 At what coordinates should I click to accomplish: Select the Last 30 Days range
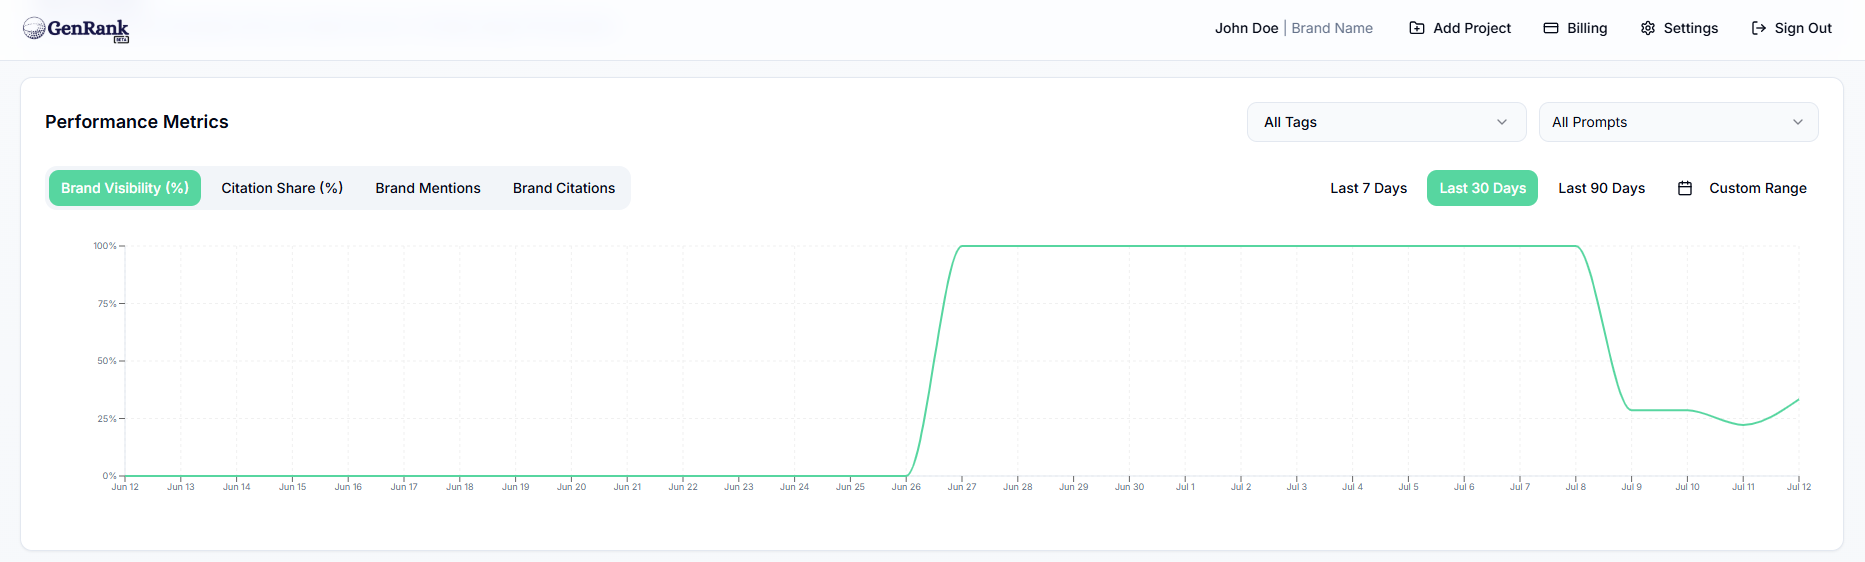click(1482, 188)
